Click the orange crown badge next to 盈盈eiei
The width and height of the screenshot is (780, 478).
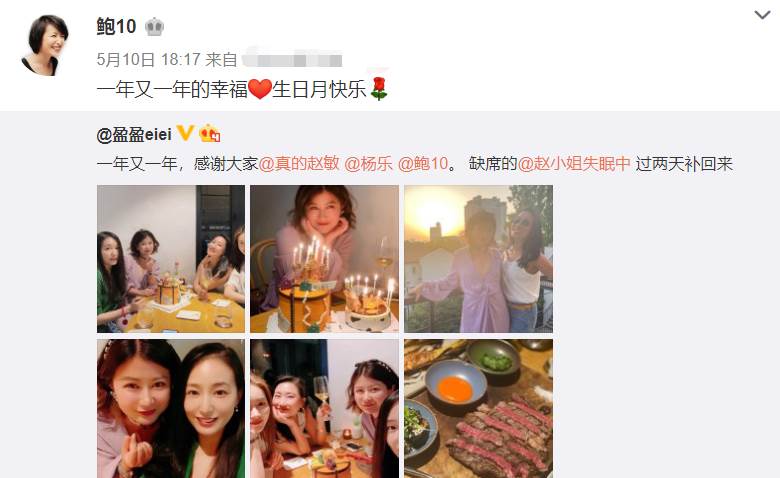[209, 133]
